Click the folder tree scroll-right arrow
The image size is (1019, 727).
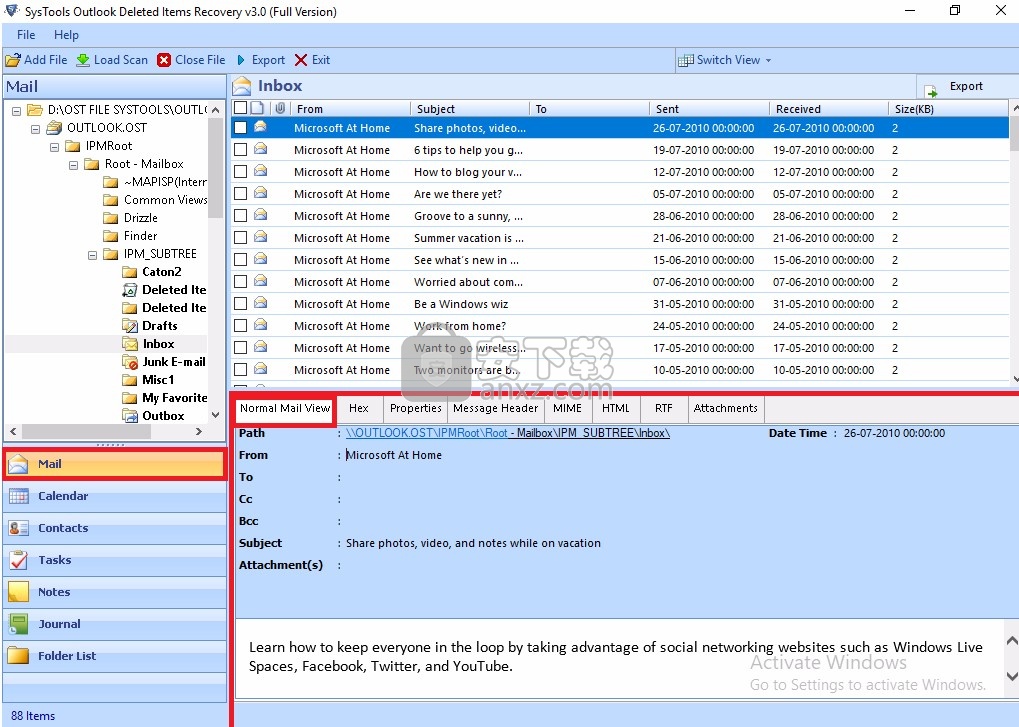click(199, 431)
